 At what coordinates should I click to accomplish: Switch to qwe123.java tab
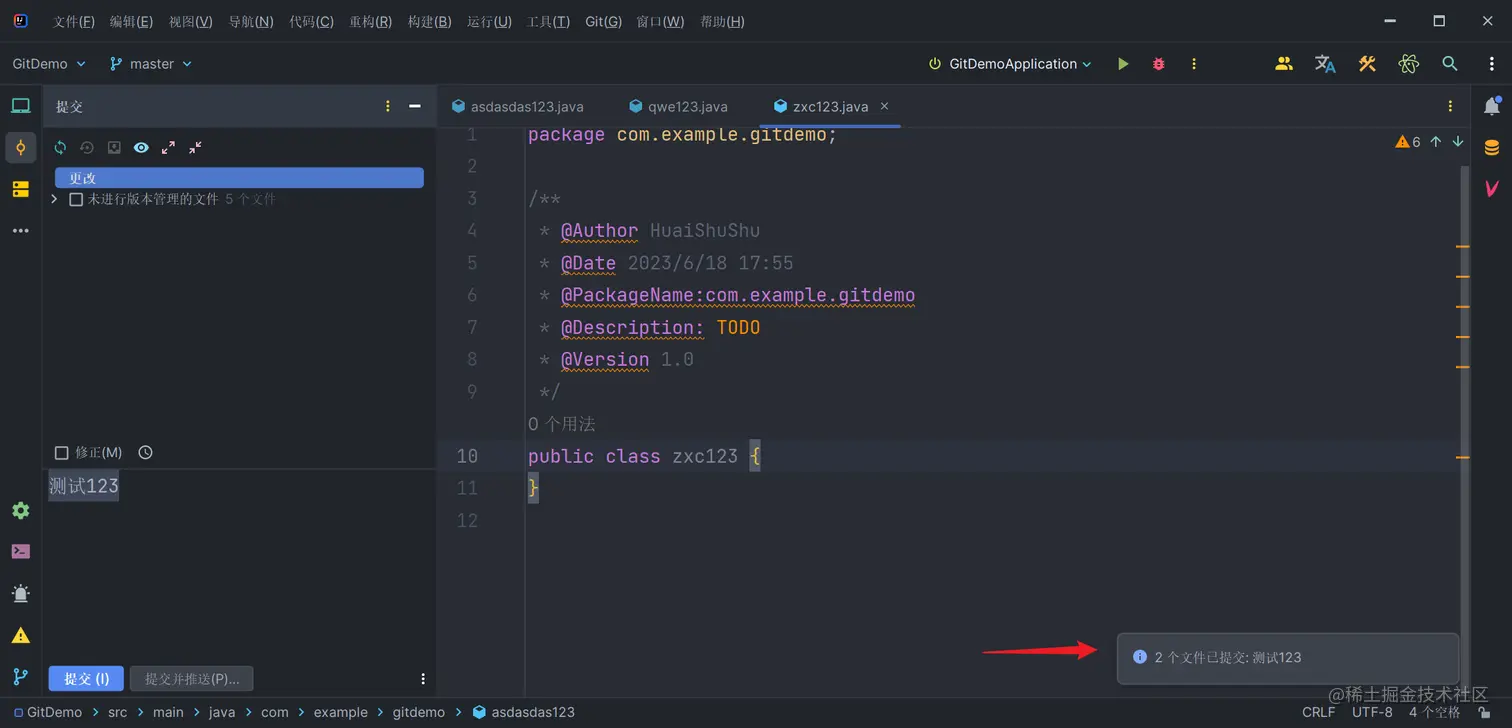pos(678,106)
